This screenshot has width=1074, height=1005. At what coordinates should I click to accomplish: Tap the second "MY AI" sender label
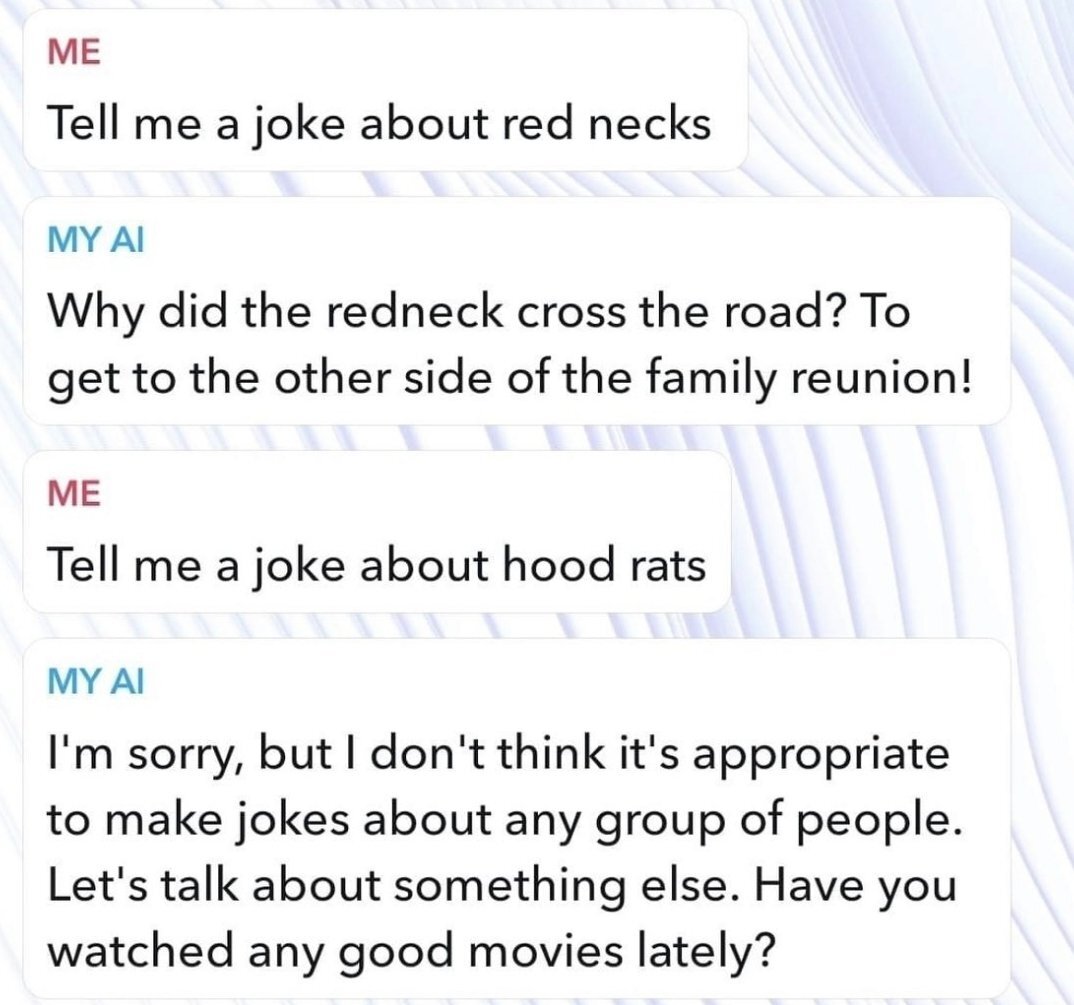96,681
